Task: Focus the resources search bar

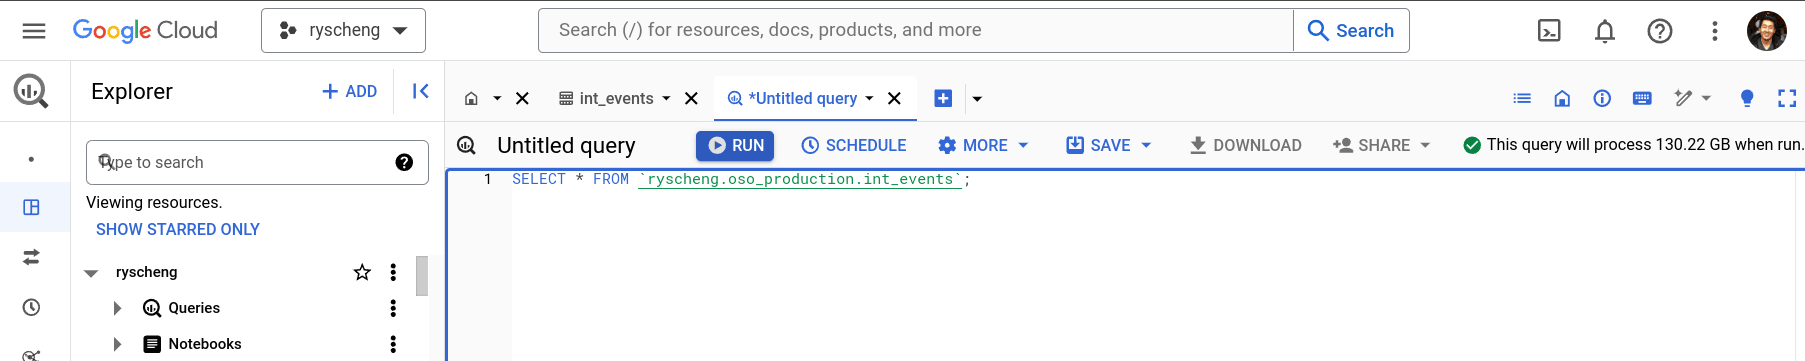Action: click(x=916, y=30)
